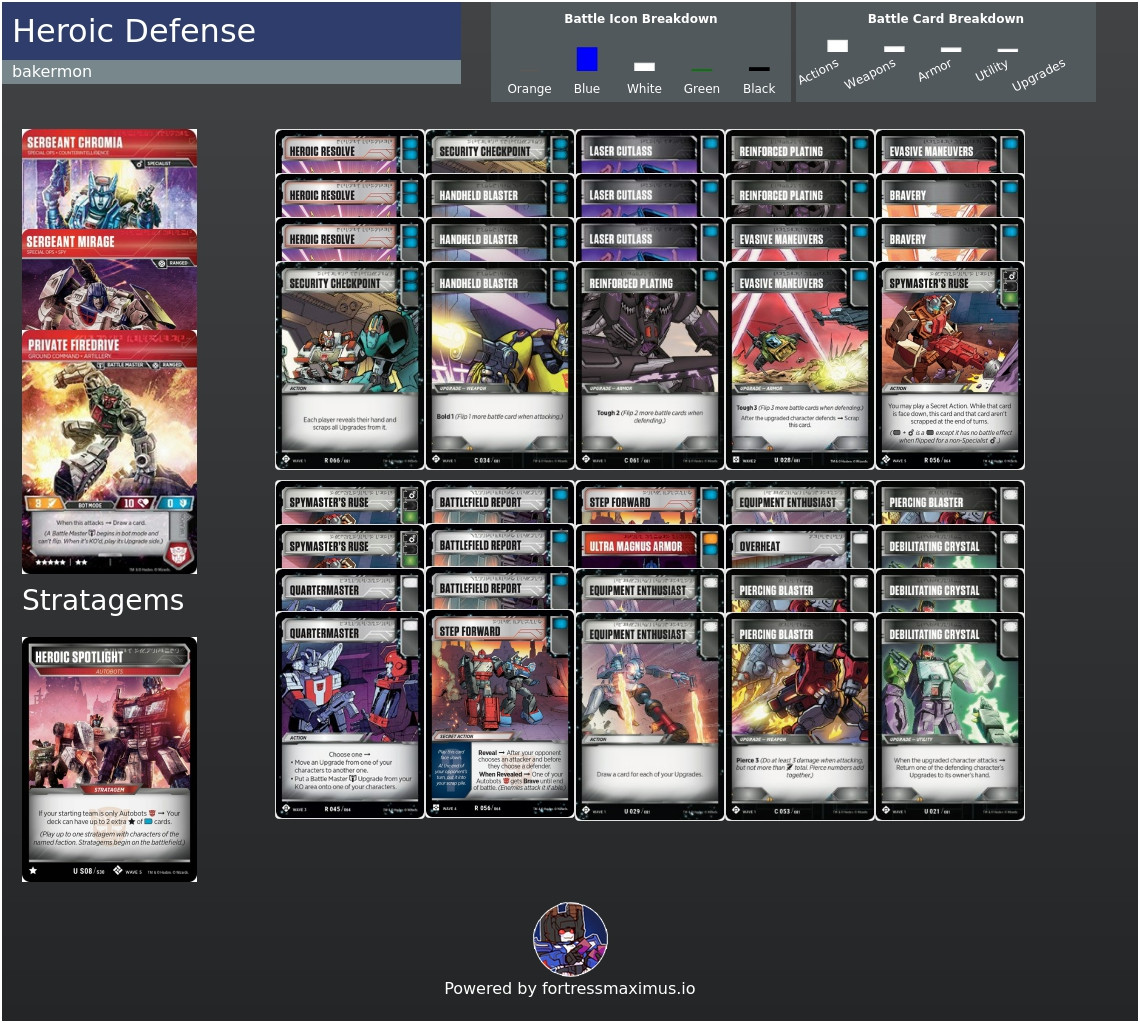Click the 'Utility' axis label
The image size is (1140, 1023).
tap(992, 70)
